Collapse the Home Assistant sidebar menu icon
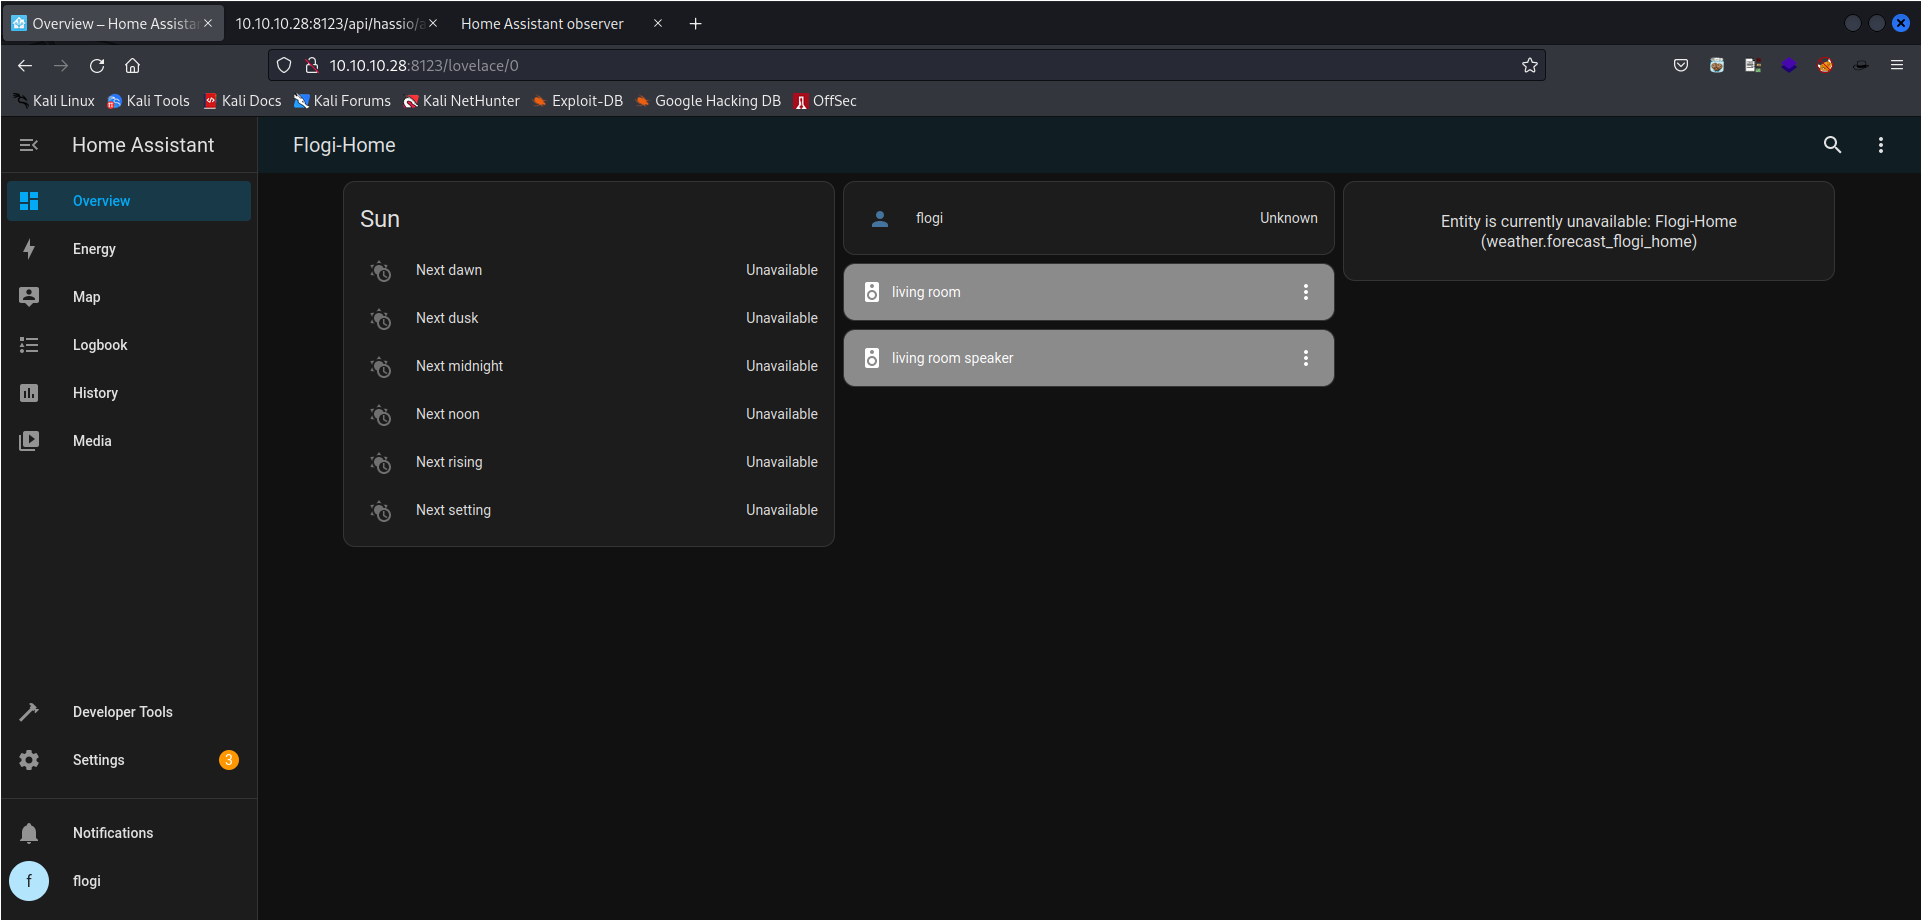This screenshot has height=921, width=1922. point(29,145)
